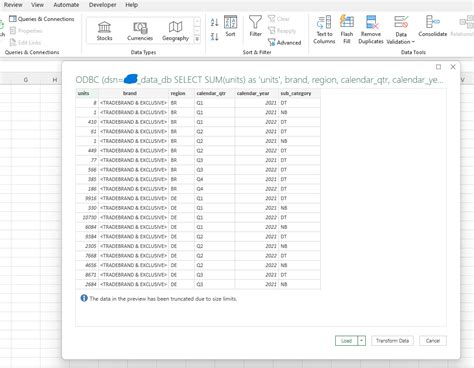Open the View ribbon tab
Viewport: 474px width, 368px height.
pos(37,5)
